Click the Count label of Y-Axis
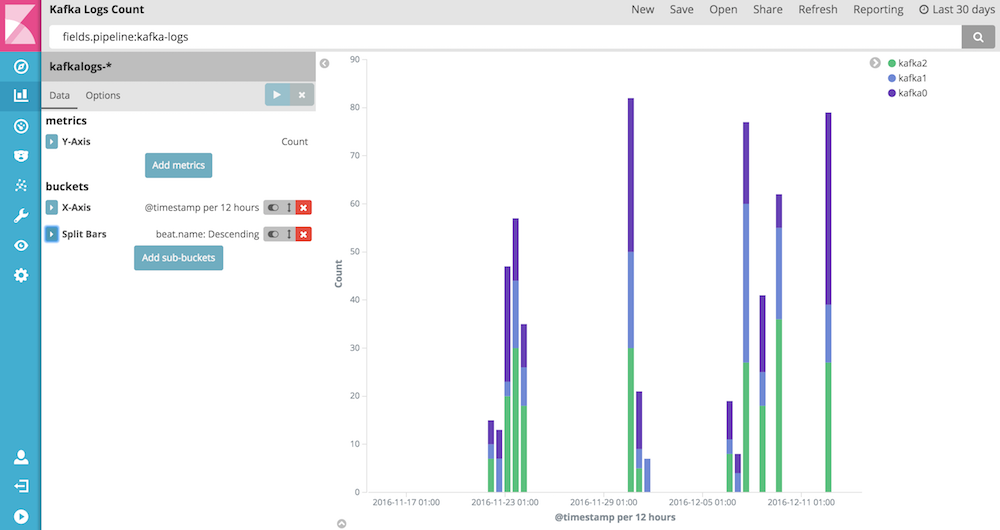Image resolution: width=1000 pixels, height=530 pixels. (x=295, y=142)
